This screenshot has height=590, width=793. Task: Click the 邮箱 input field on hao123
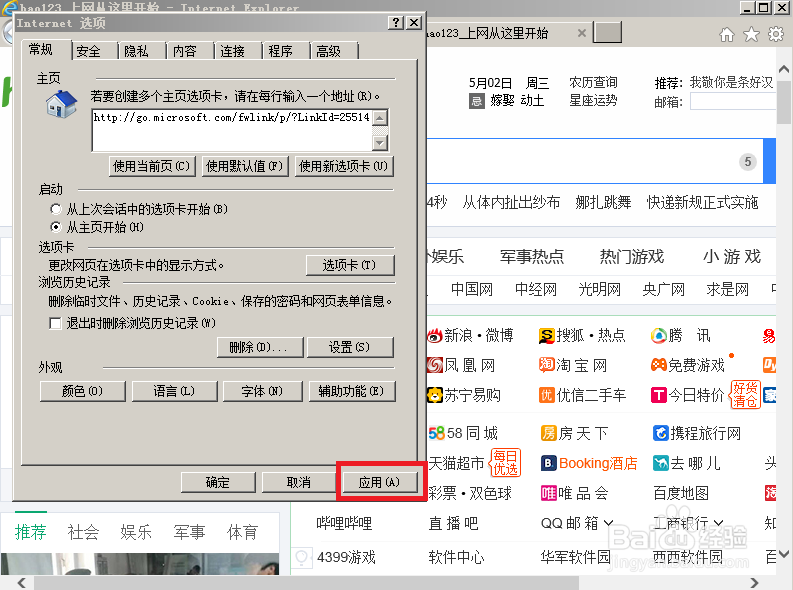coord(733,102)
